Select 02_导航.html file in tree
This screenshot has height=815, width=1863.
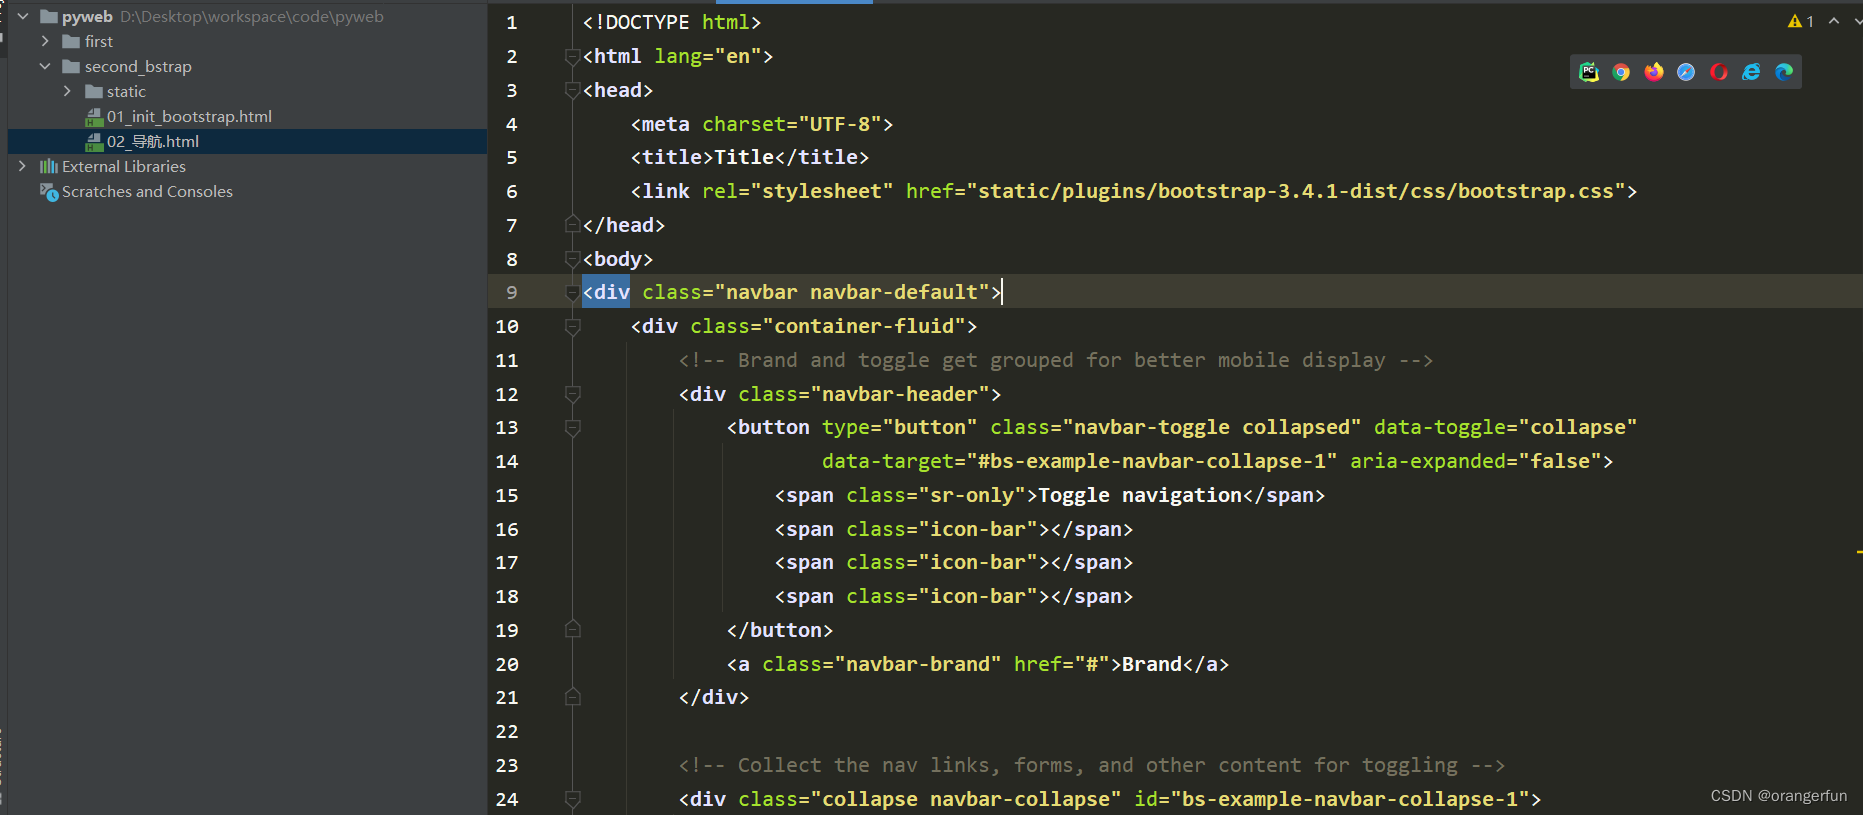click(153, 141)
